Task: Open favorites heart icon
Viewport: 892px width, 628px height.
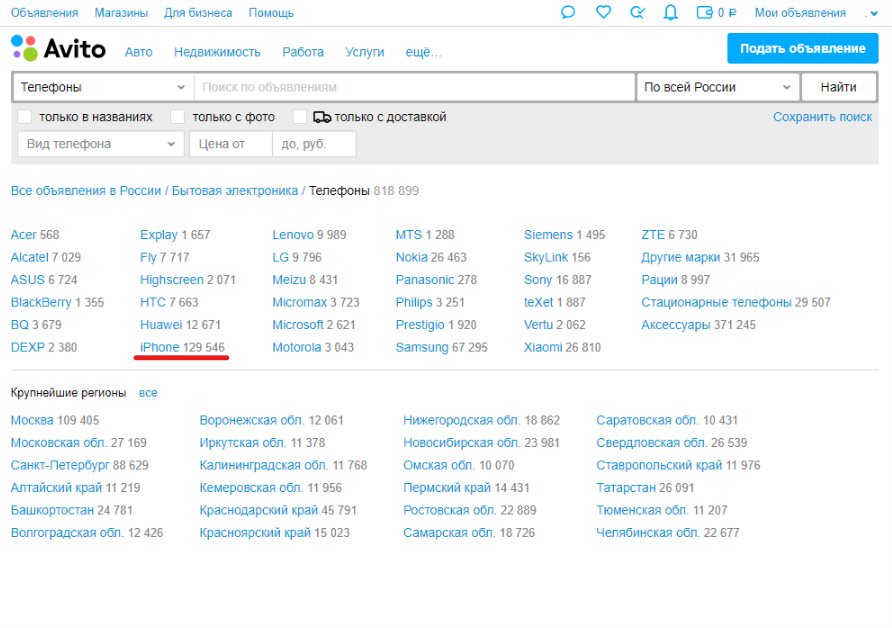Action: (603, 12)
